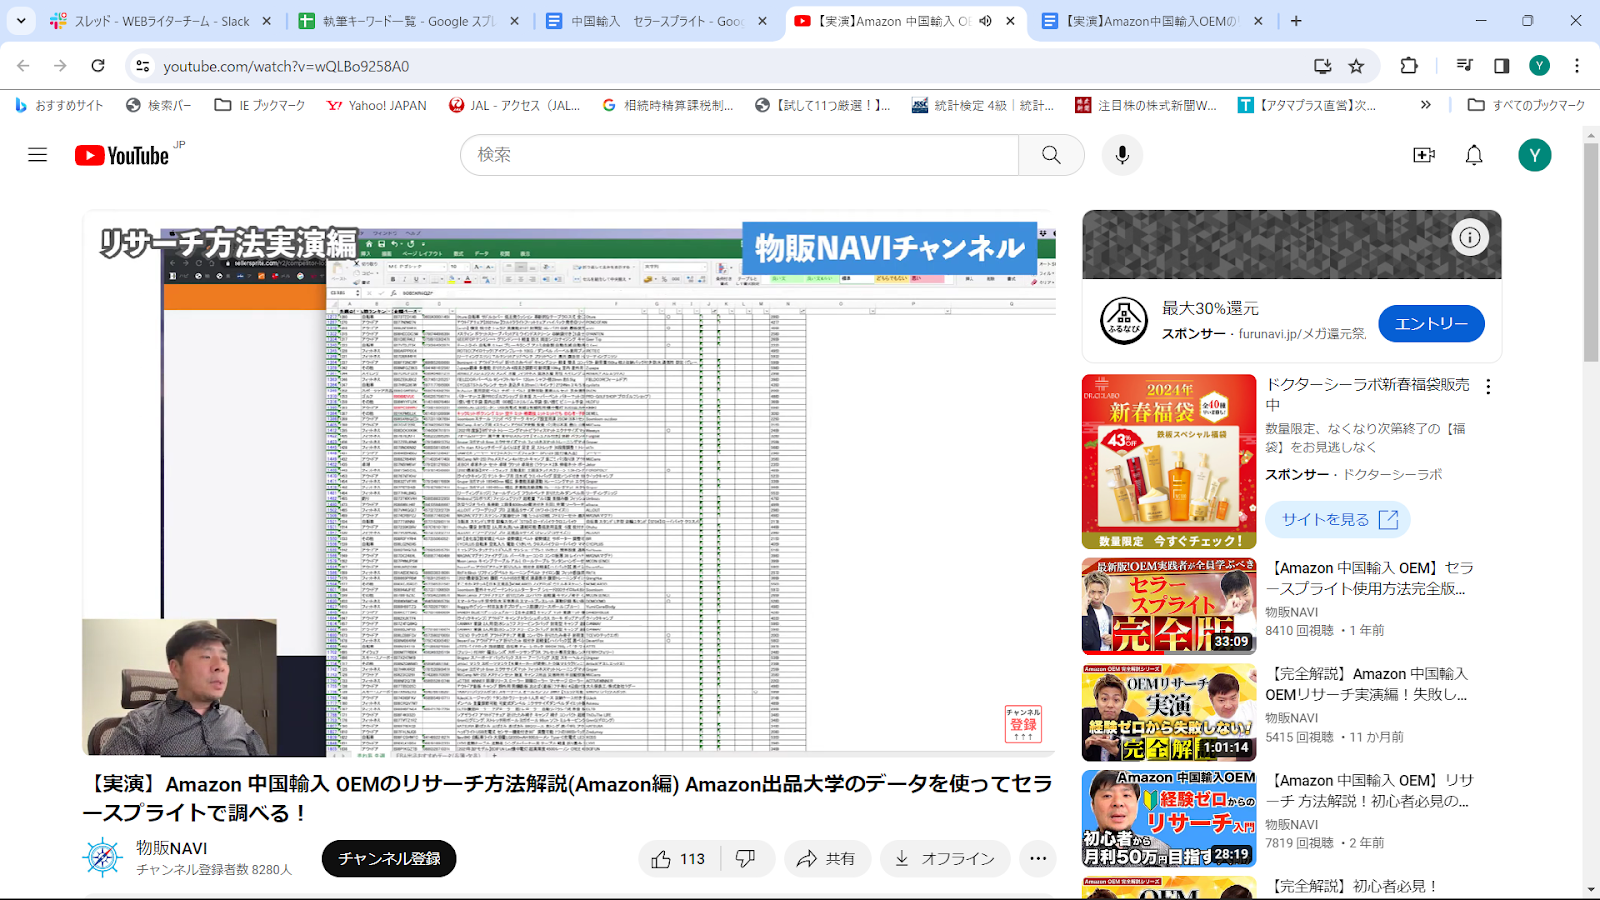Bookmark this page with star icon
Image resolution: width=1600 pixels, height=900 pixels.
pyautogui.click(x=1356, y=66)
